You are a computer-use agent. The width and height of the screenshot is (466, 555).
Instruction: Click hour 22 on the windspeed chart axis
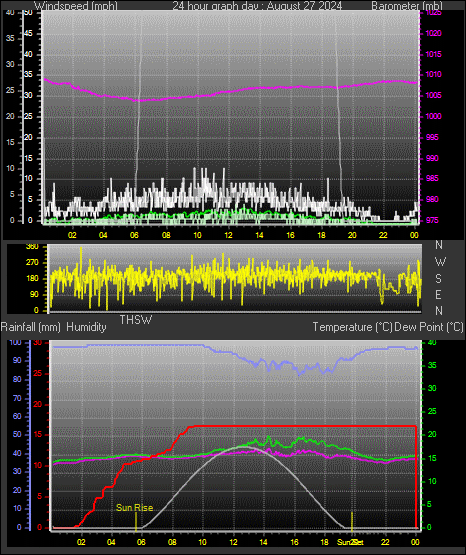(x=383, y=235)
